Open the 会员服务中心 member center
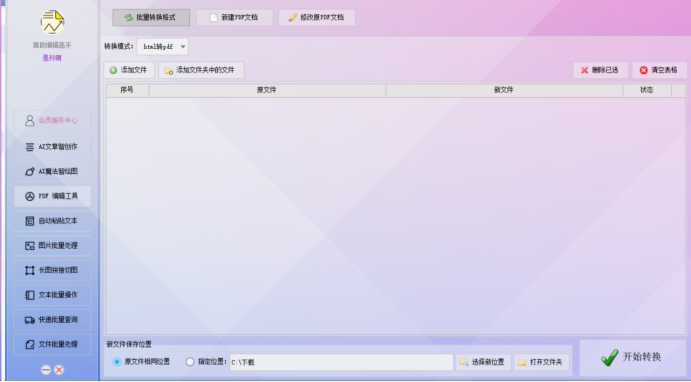This screenshot has width=691, height=382. 52,121
